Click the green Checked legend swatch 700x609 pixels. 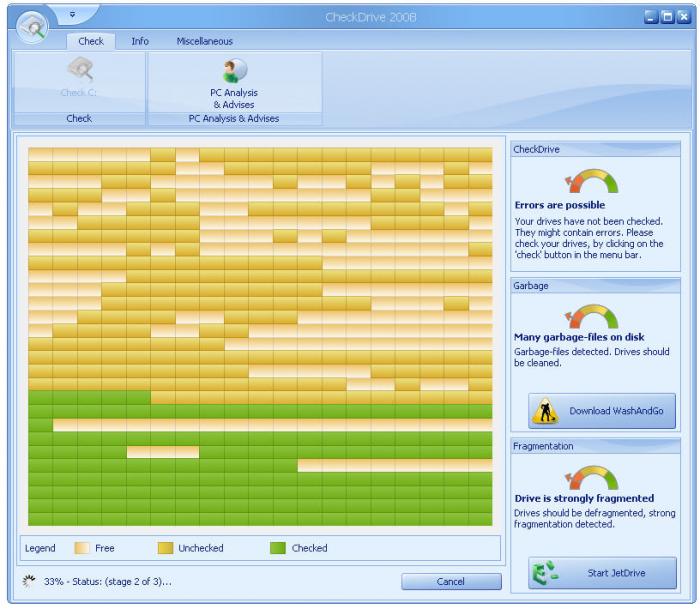click(278, 548)
